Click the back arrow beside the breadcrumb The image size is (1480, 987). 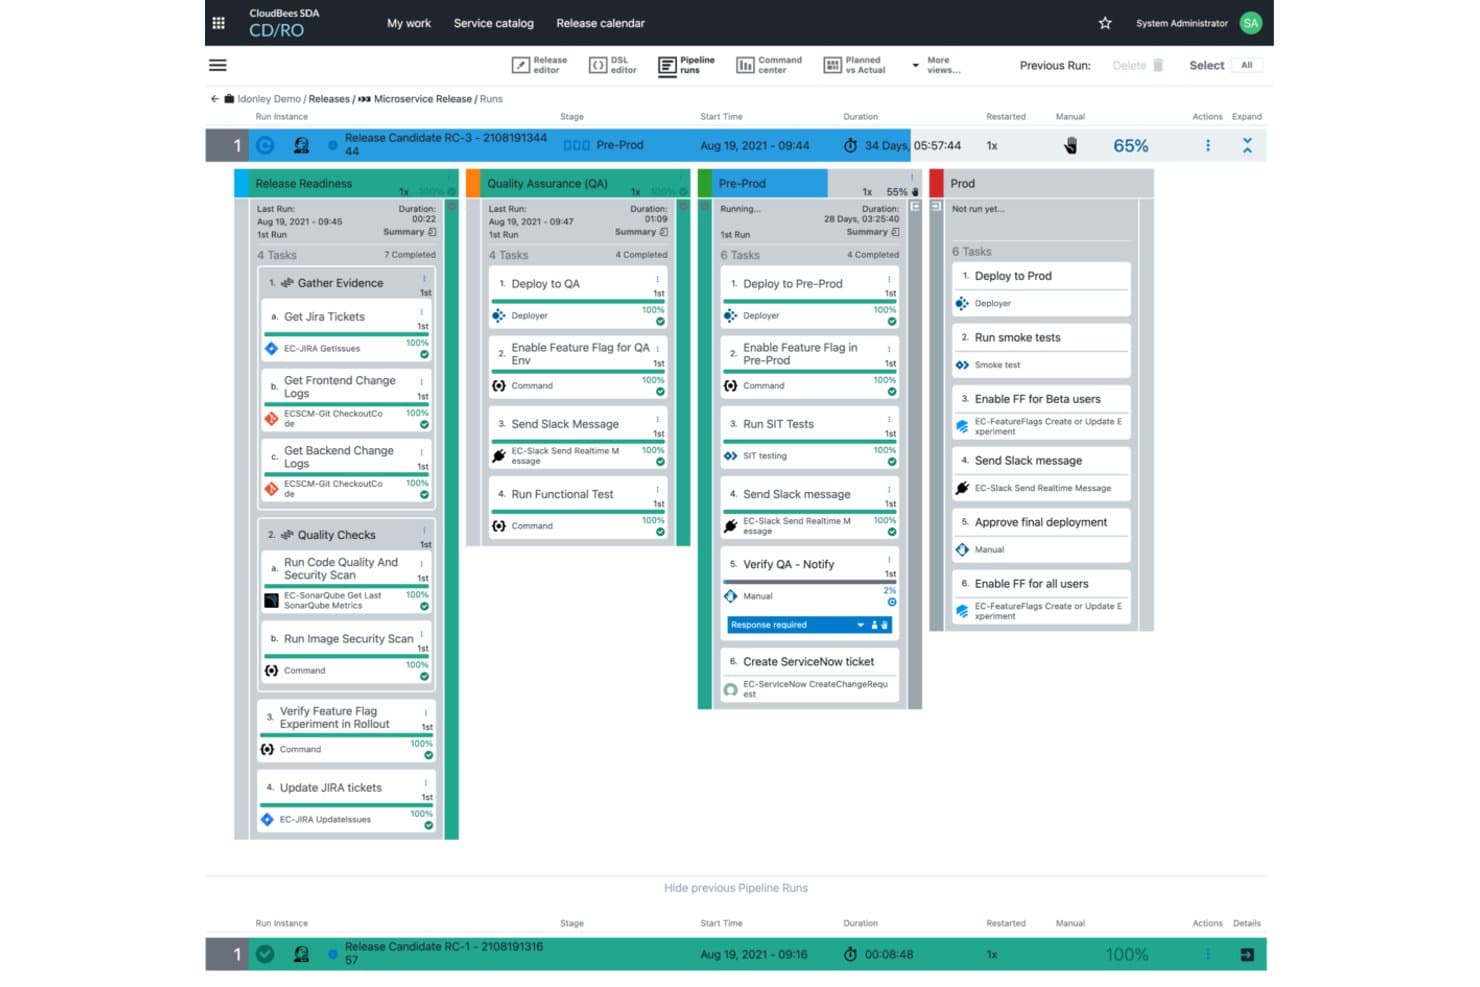214,99
